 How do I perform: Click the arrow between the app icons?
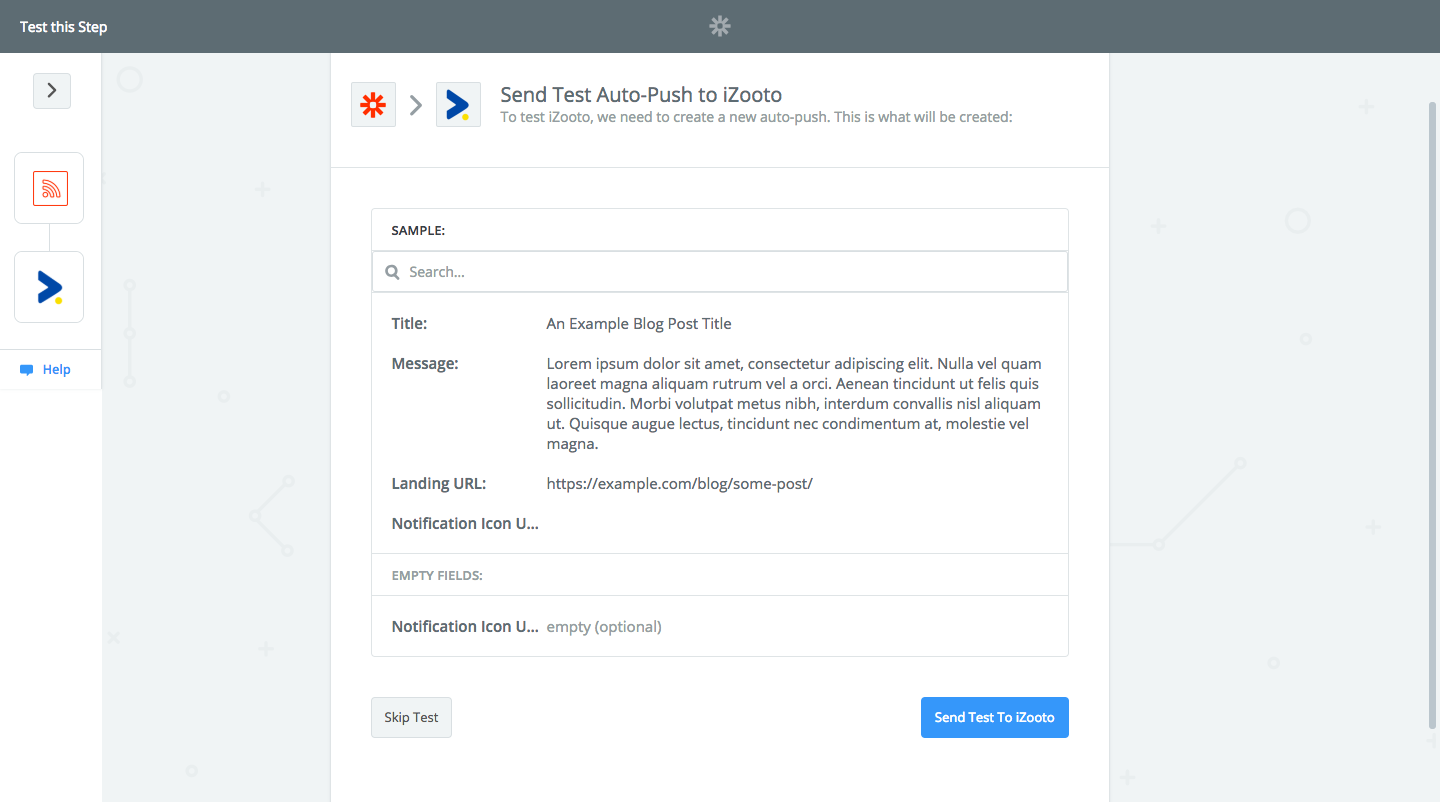click(416, 105)
